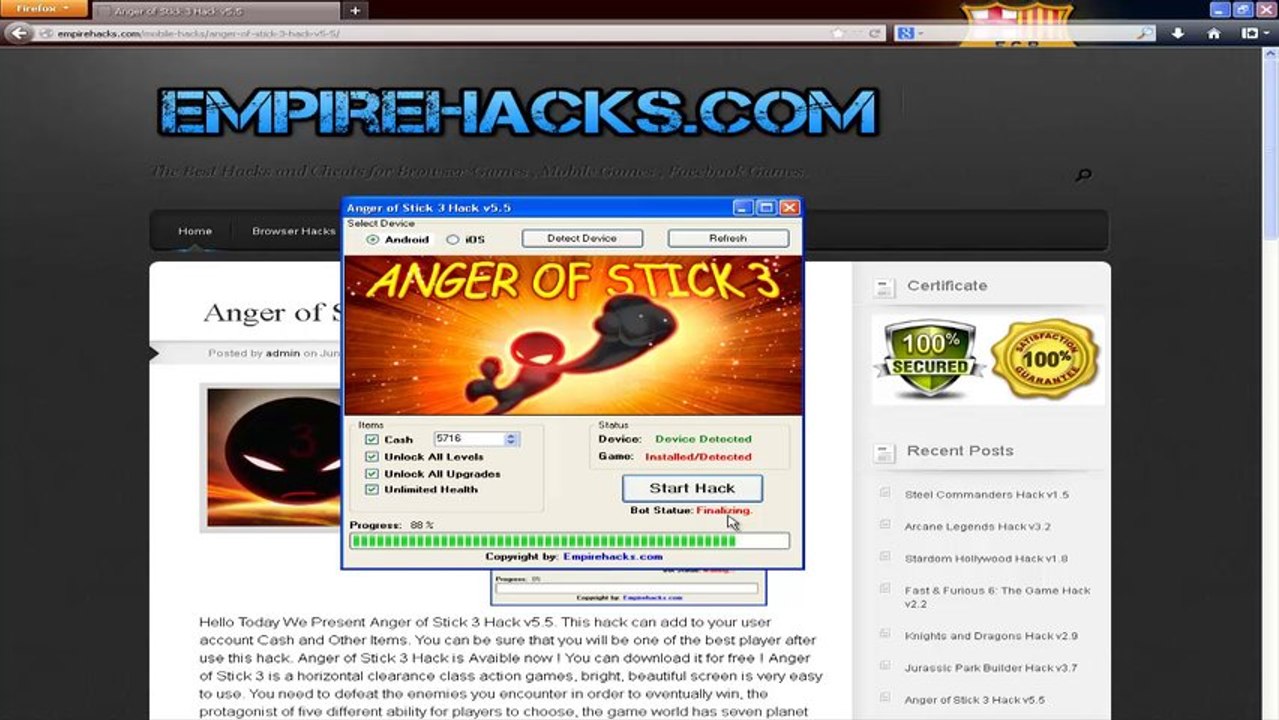This screenshot has width=1279, height=720.
Task: Click the post thumbnail game icon
Action: [x=274, y=457]
